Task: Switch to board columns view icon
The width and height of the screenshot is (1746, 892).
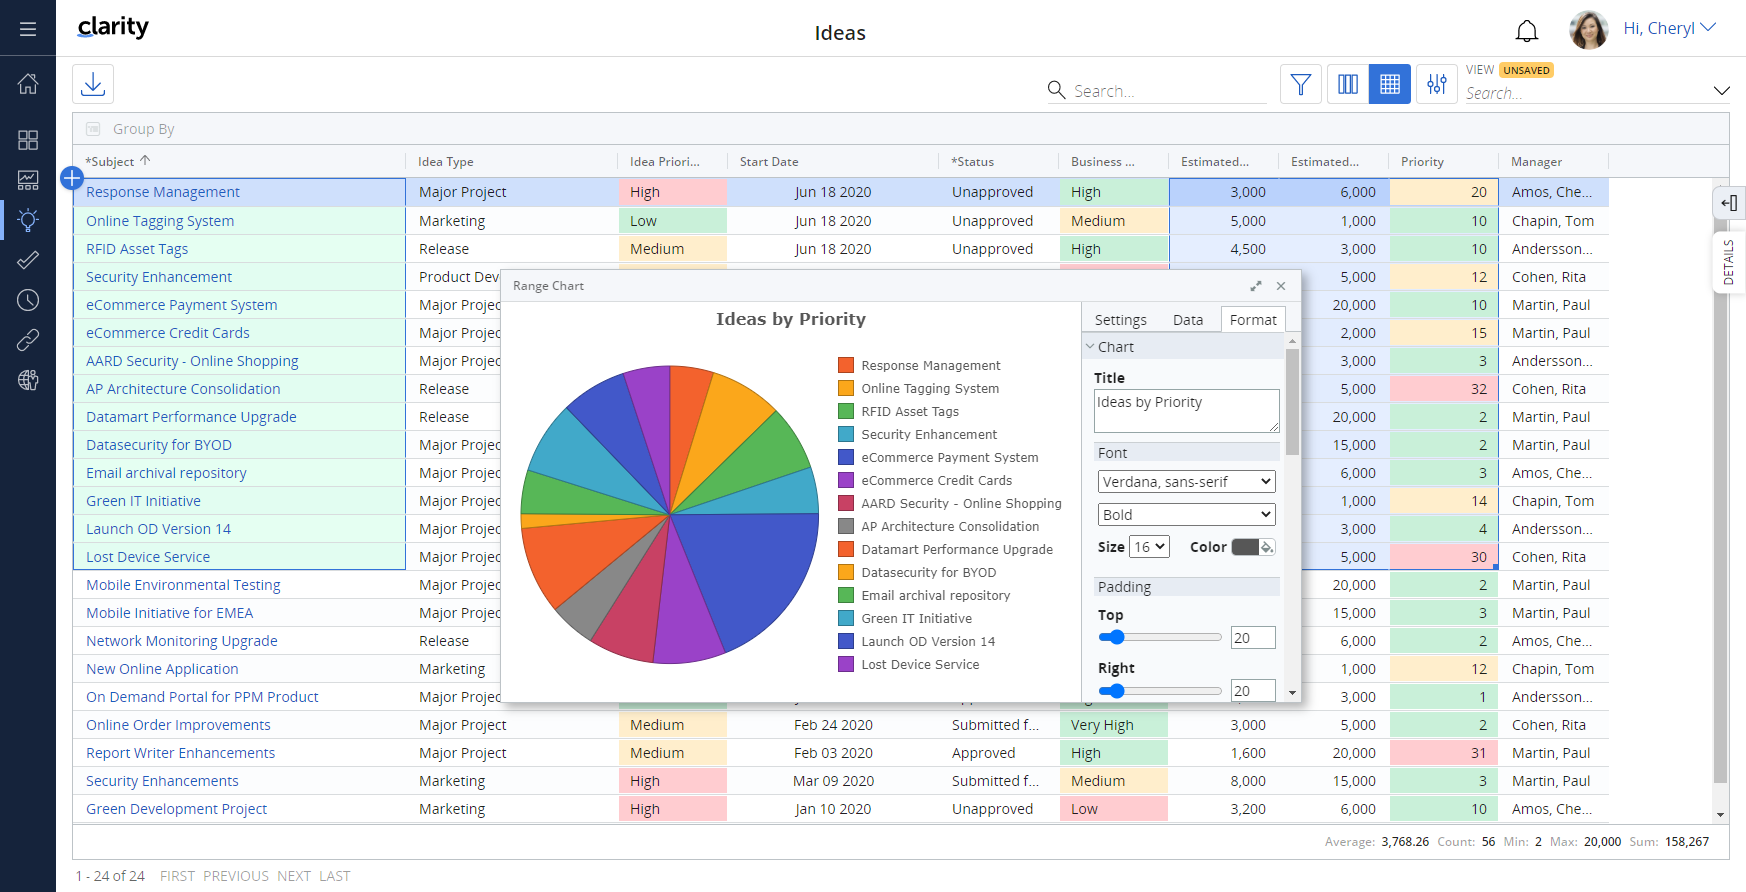Action: pyautogui.click(x=1348, y=85)
